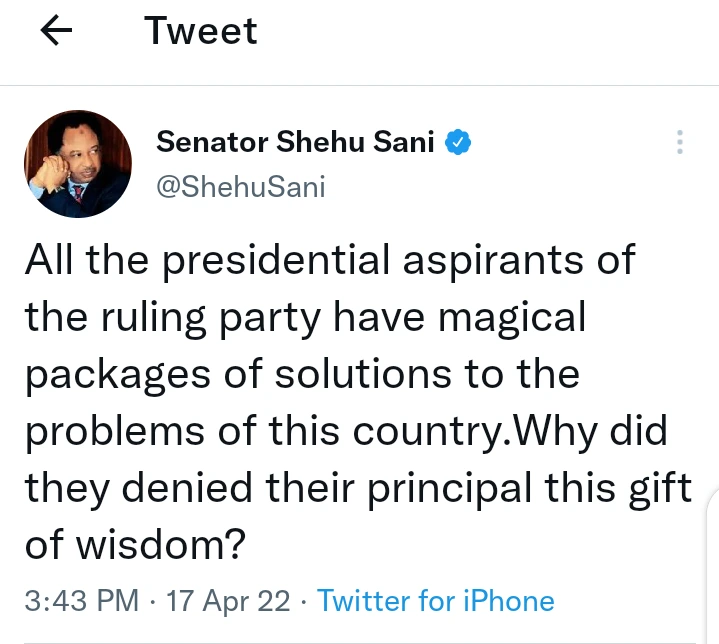The image size is (719, 644).
Task: Tap the tweet line starting 'All the presidential'
Action: click(x=330, y=260)
